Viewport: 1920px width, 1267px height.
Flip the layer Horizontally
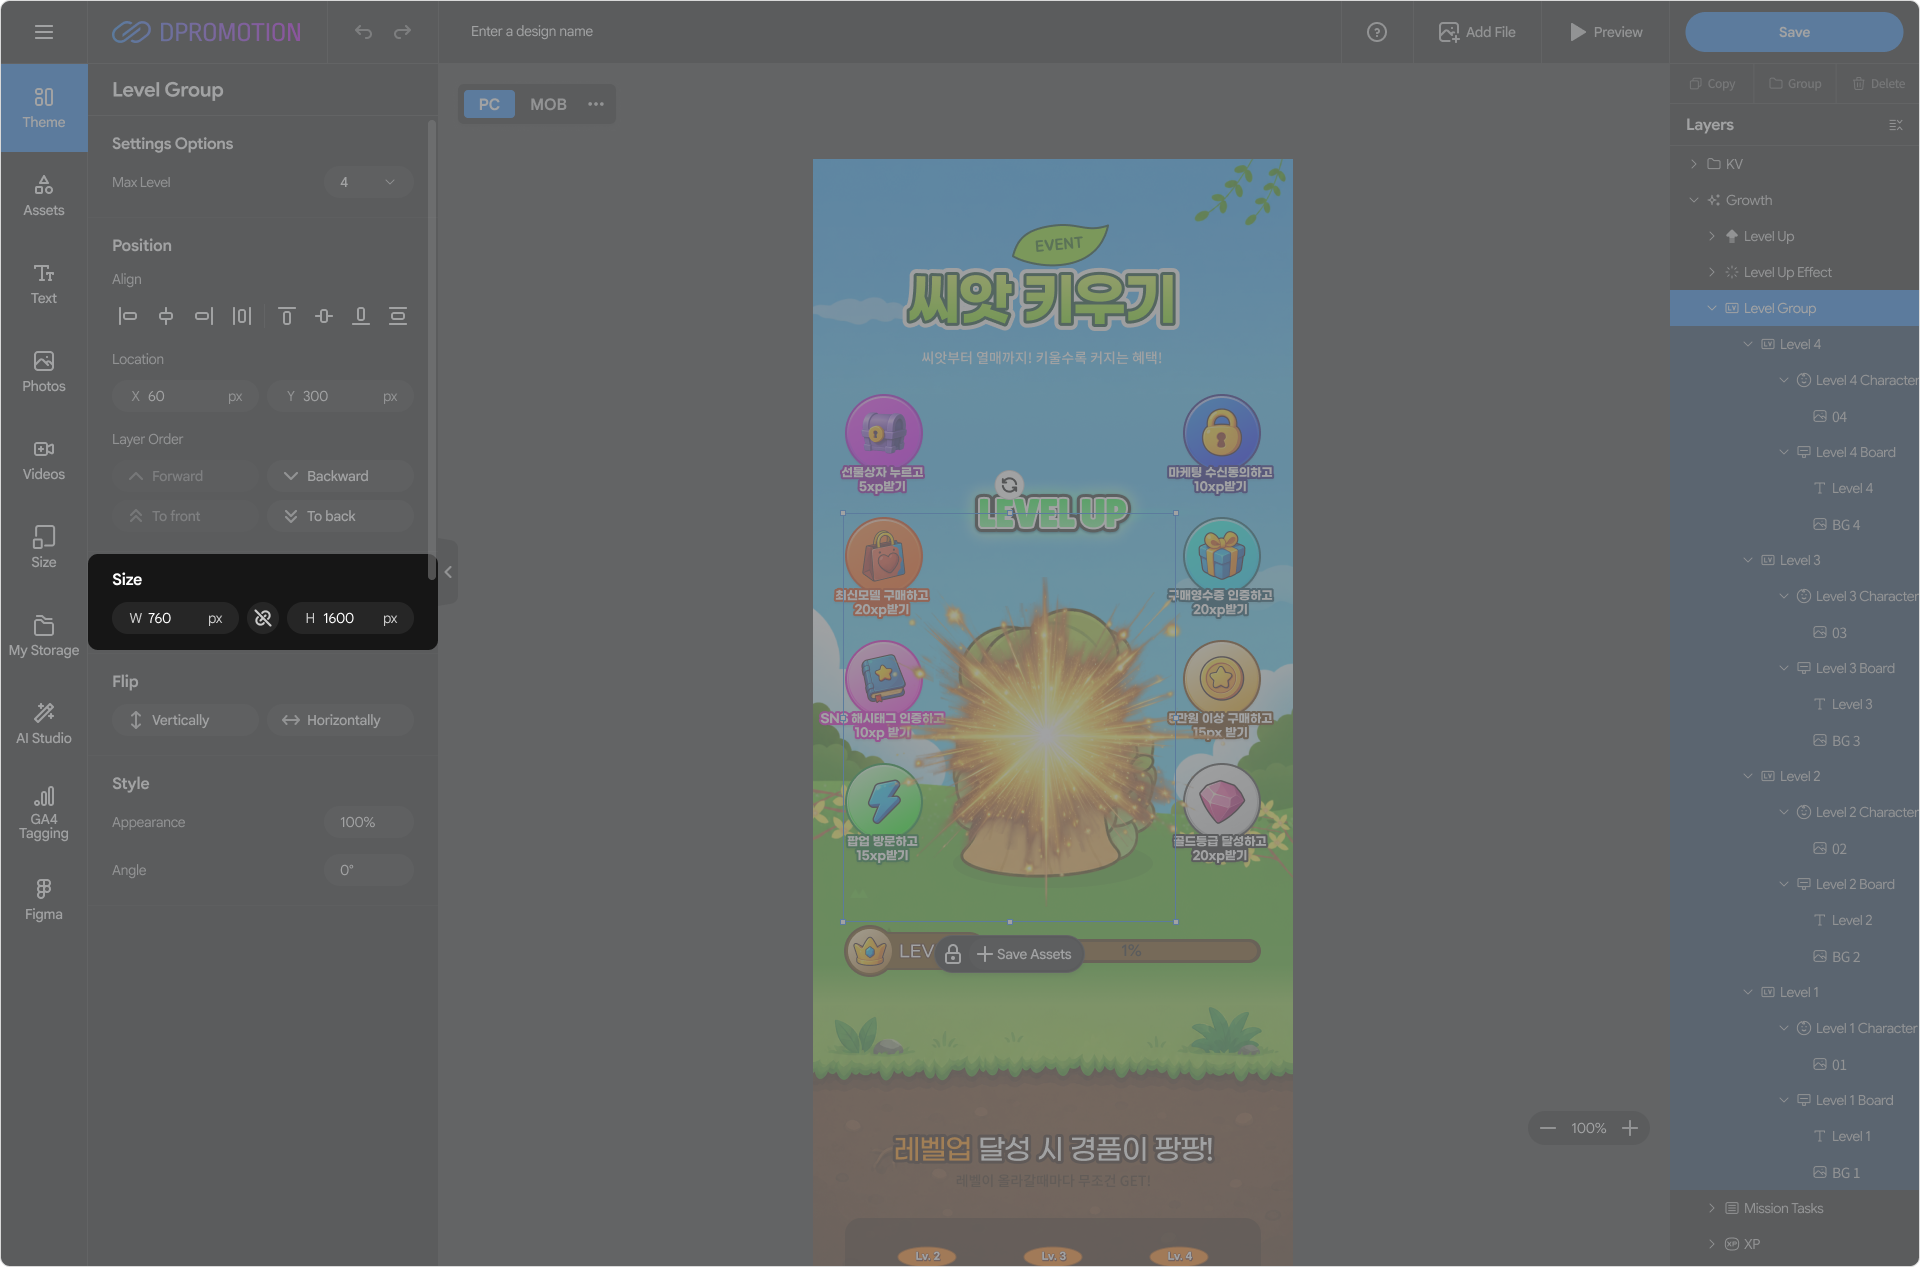[340, 720]
